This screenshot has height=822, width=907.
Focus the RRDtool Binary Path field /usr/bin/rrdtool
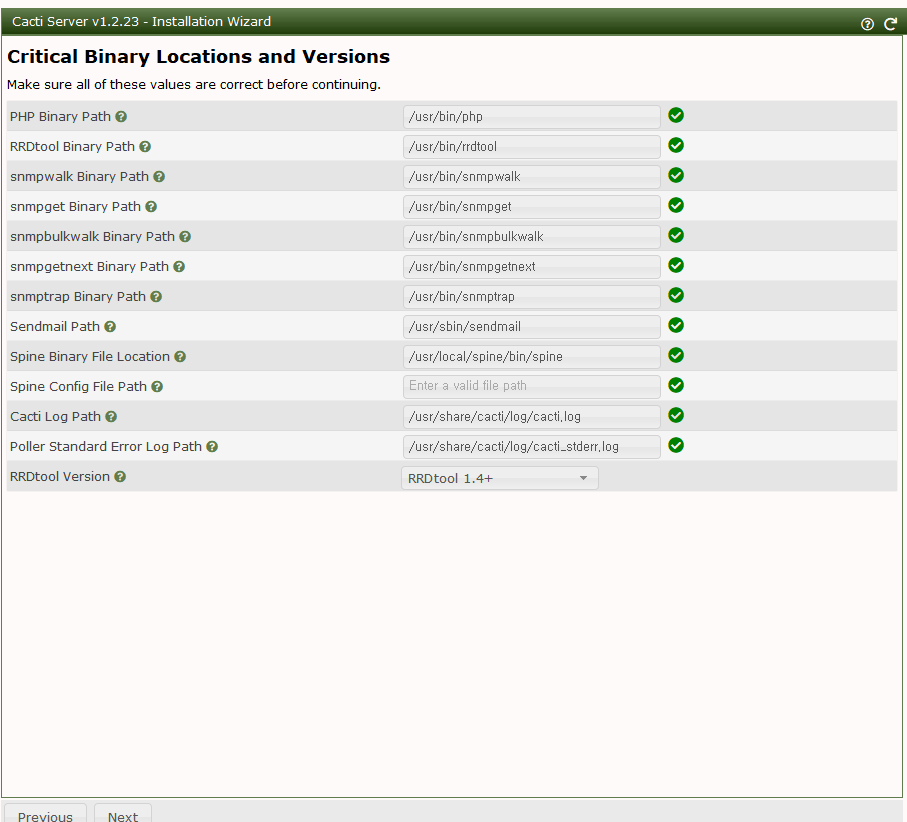532,147
